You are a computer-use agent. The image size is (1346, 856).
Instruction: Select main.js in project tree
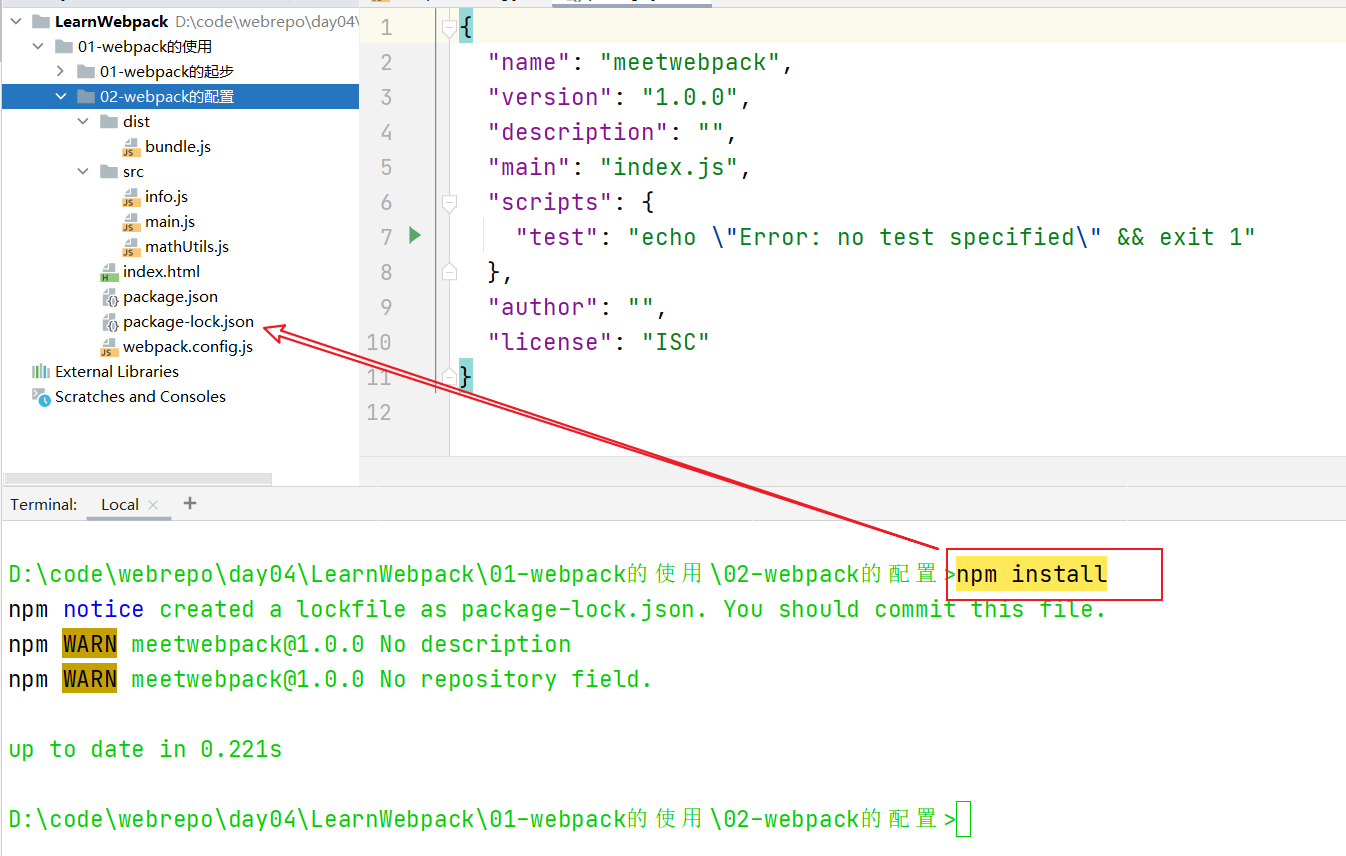(x=170, y=221)
